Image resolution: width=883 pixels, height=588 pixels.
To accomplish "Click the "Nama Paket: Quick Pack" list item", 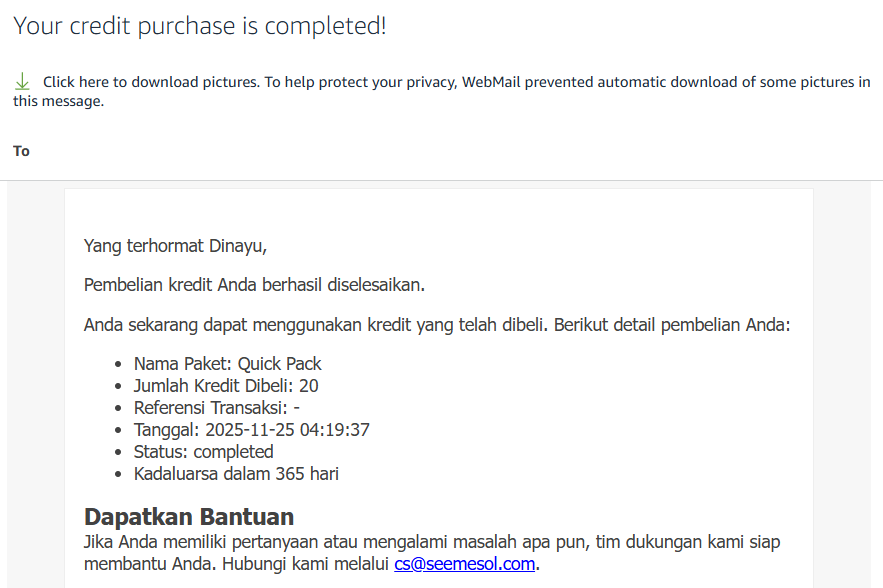I will [227, 364].
